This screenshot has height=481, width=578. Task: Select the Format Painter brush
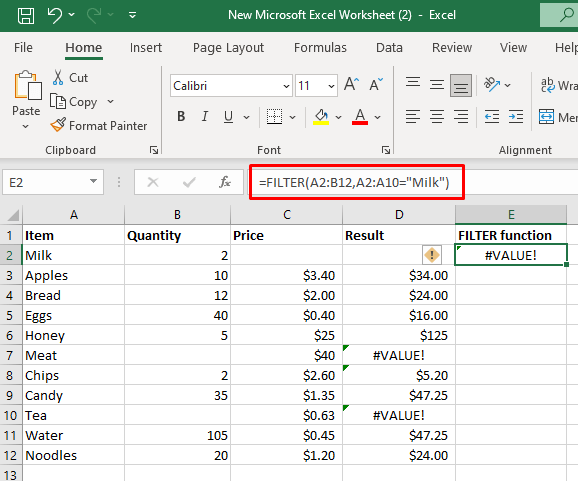[58, 125]
